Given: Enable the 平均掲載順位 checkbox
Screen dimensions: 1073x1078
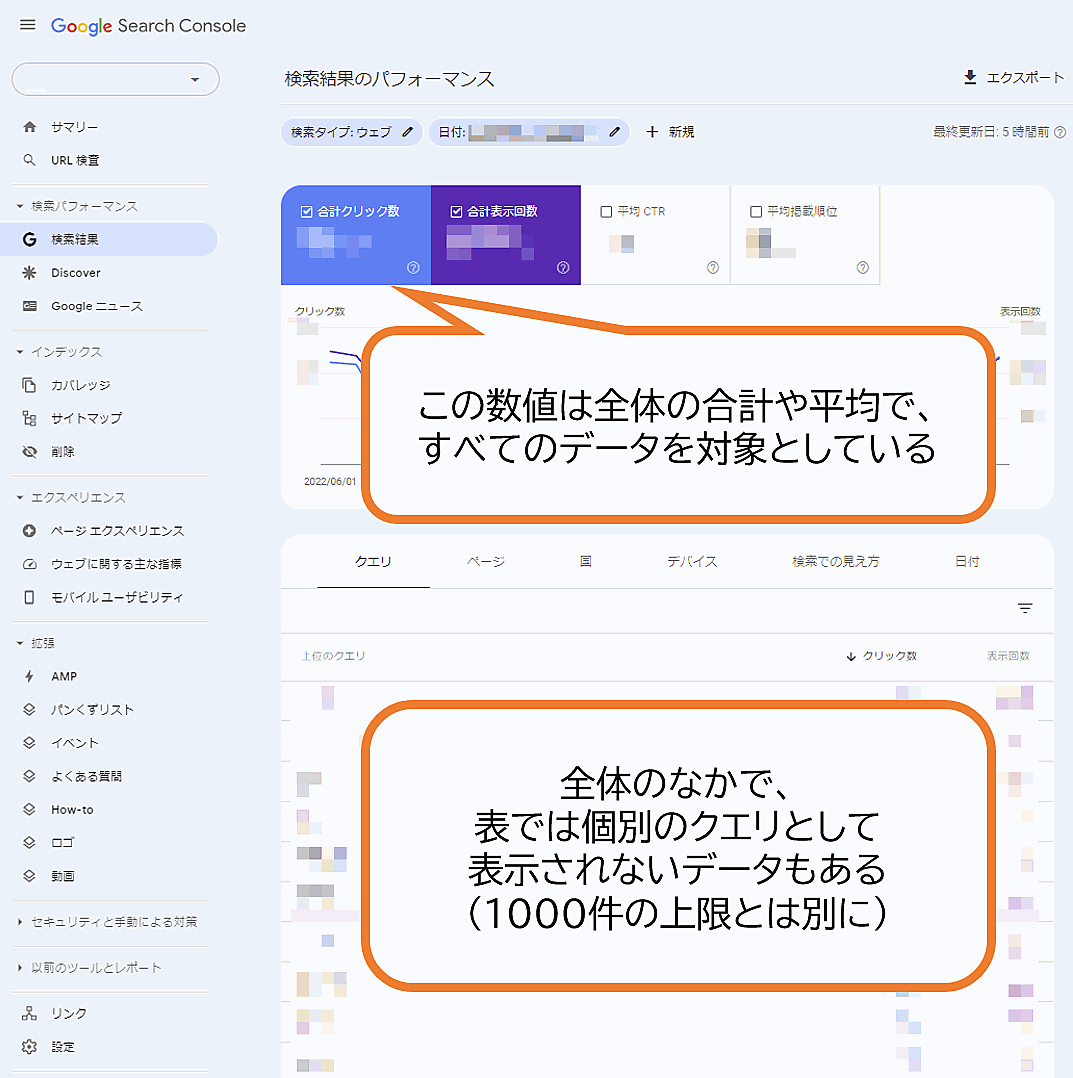Looking at the screenshot, I should coord(756,212).
